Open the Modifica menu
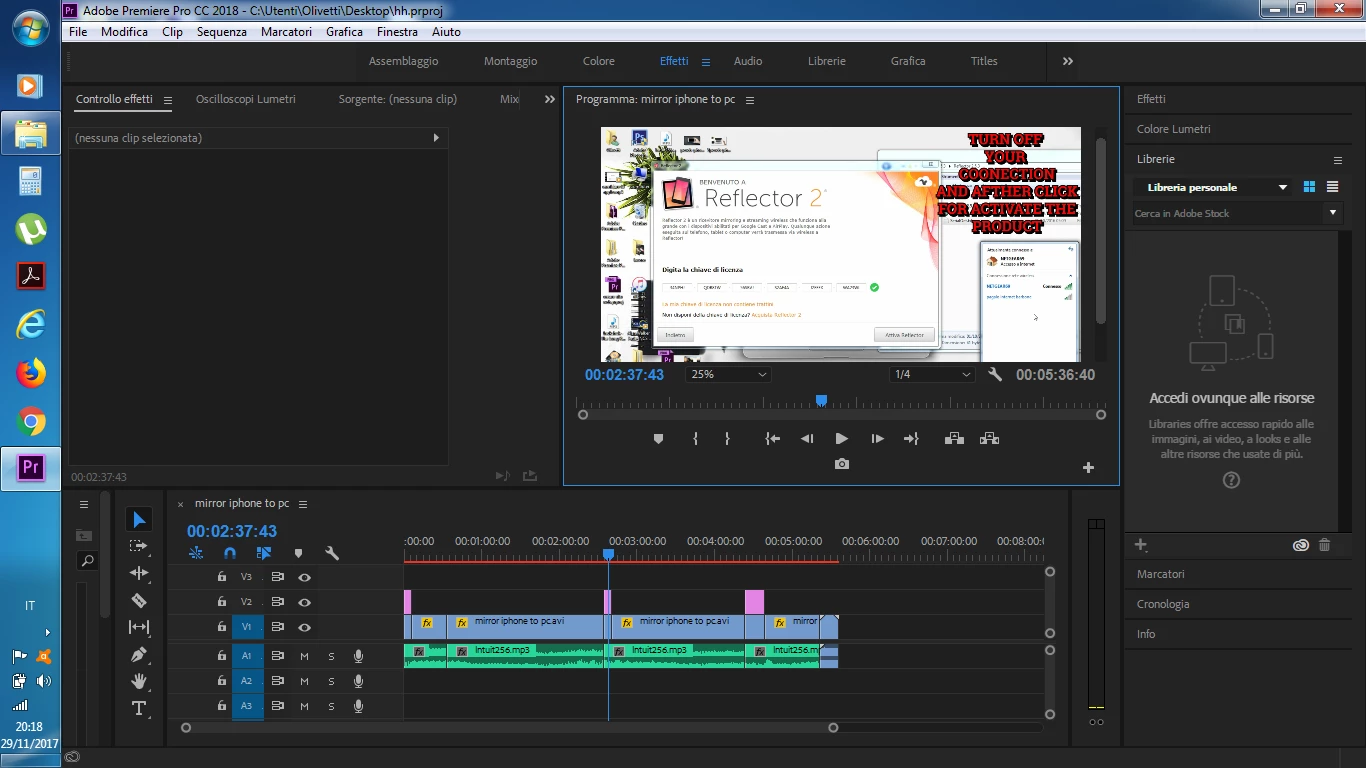 point(124,31)
